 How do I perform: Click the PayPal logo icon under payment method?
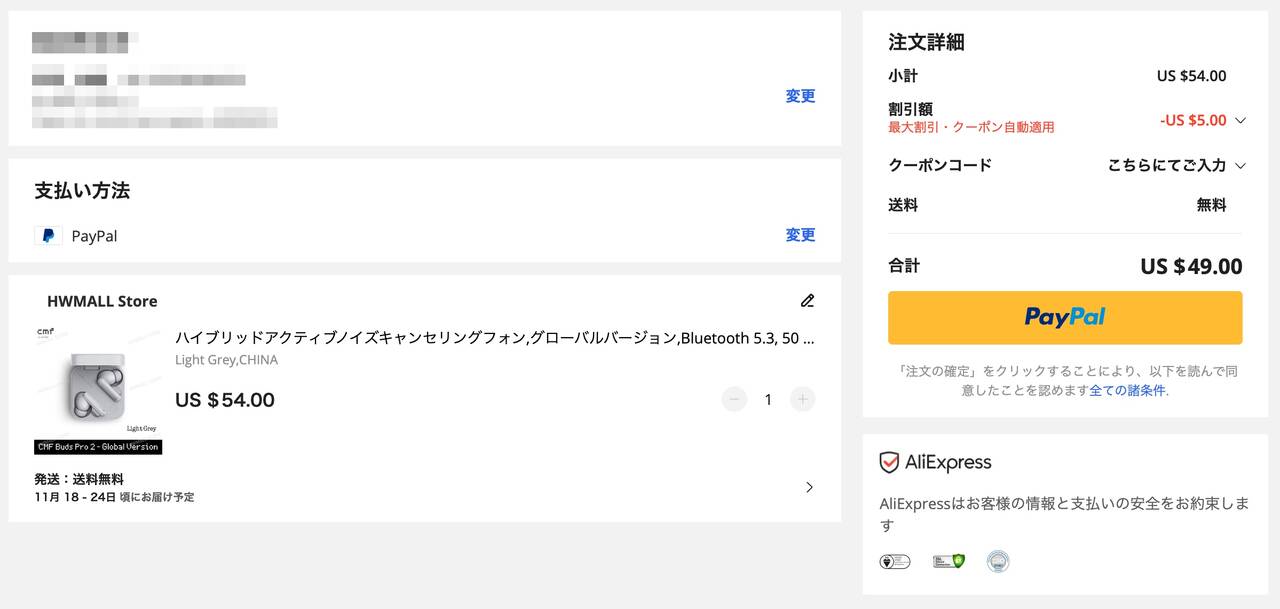coord(48,236)
